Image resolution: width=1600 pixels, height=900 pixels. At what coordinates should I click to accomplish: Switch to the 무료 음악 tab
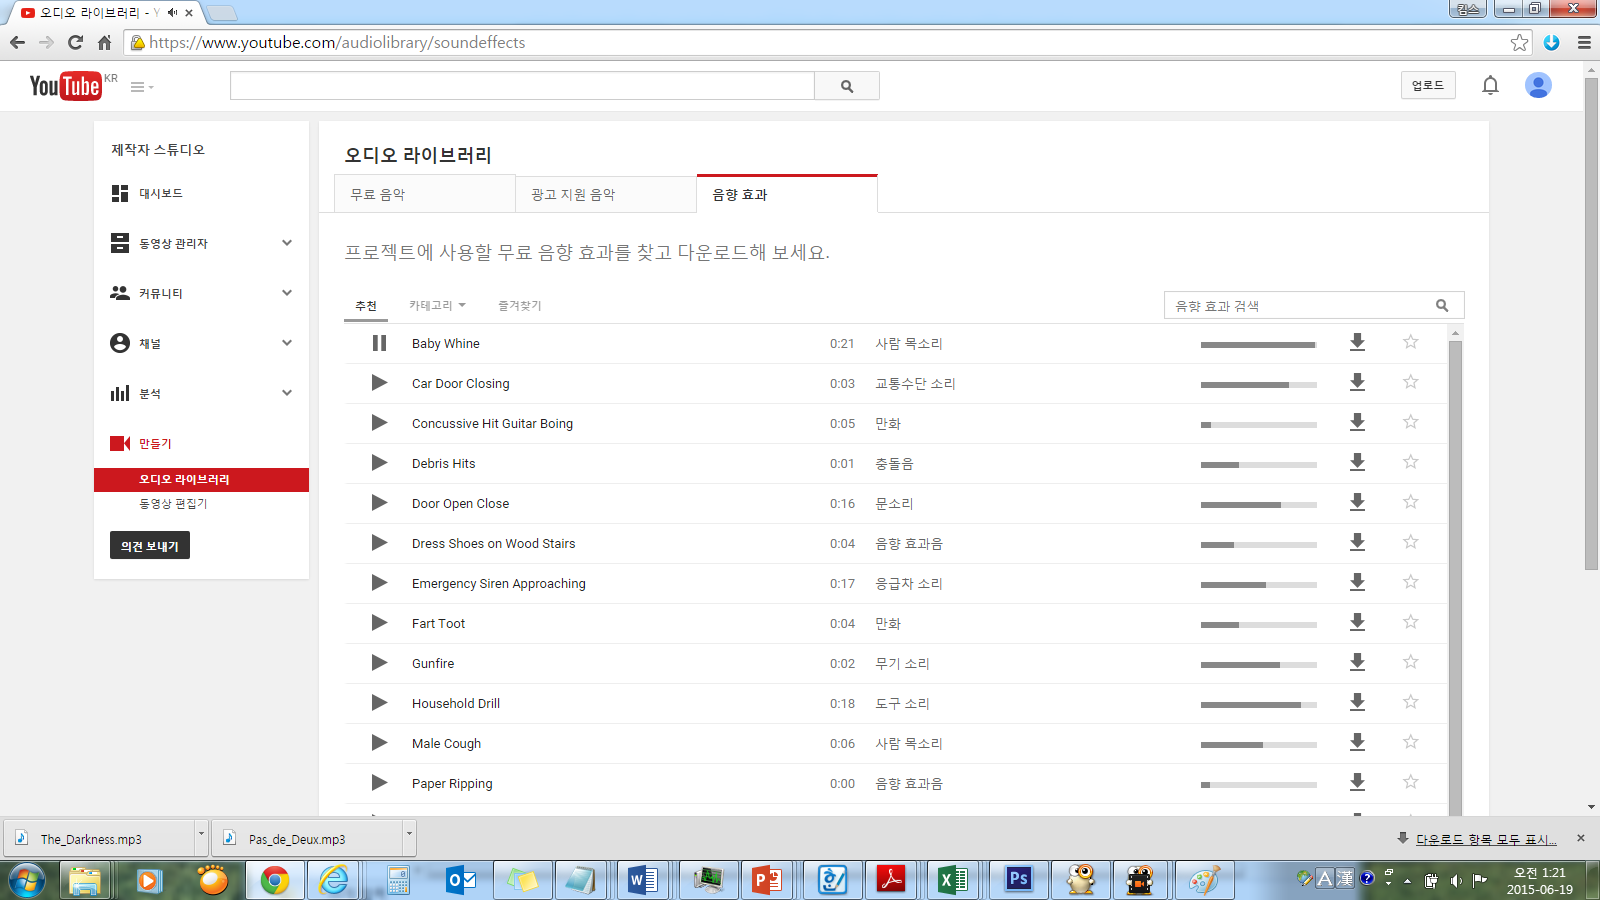pos(425,194)
